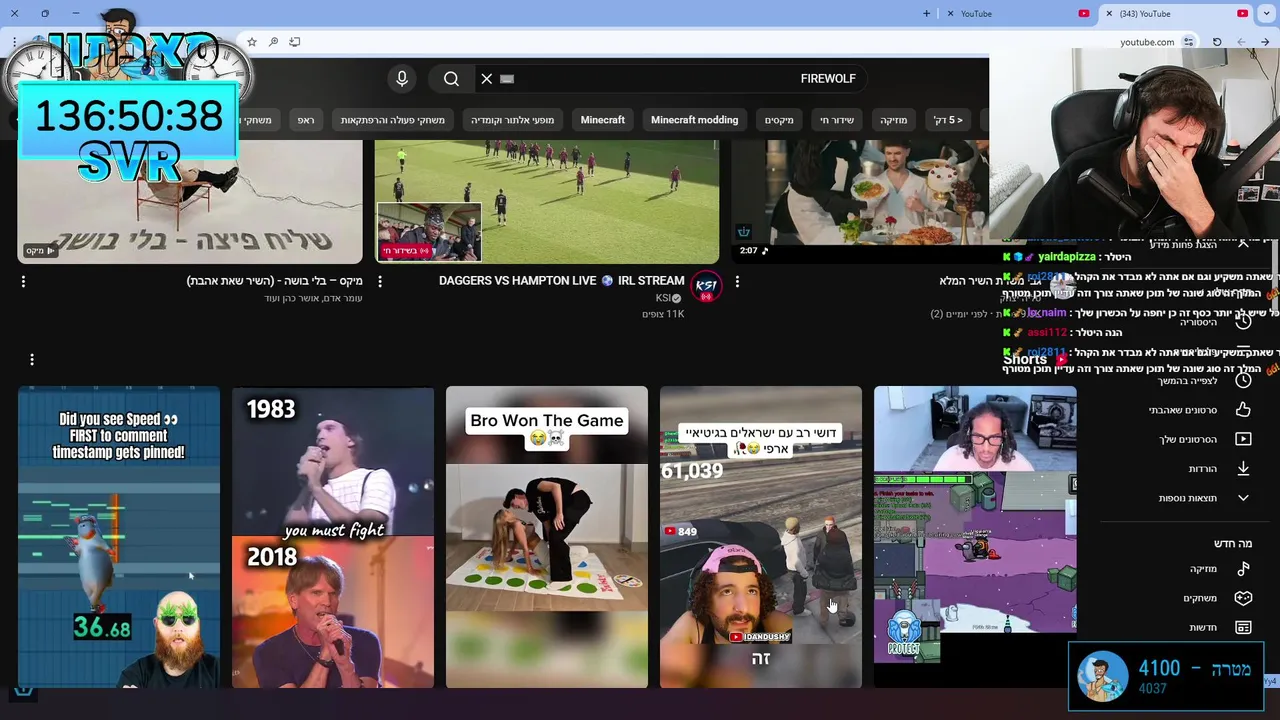Select the ראפ filter chip

coord(306,120)
